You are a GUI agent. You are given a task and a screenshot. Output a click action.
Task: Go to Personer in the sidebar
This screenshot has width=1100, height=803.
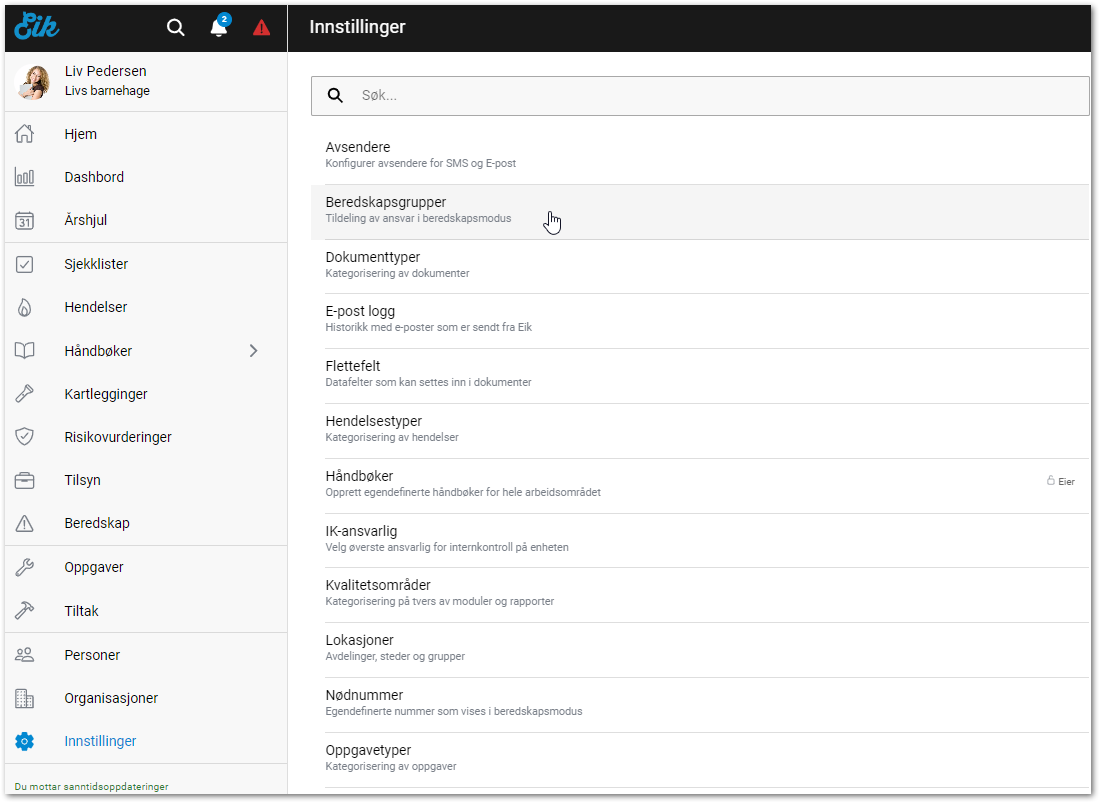point(92,655)
